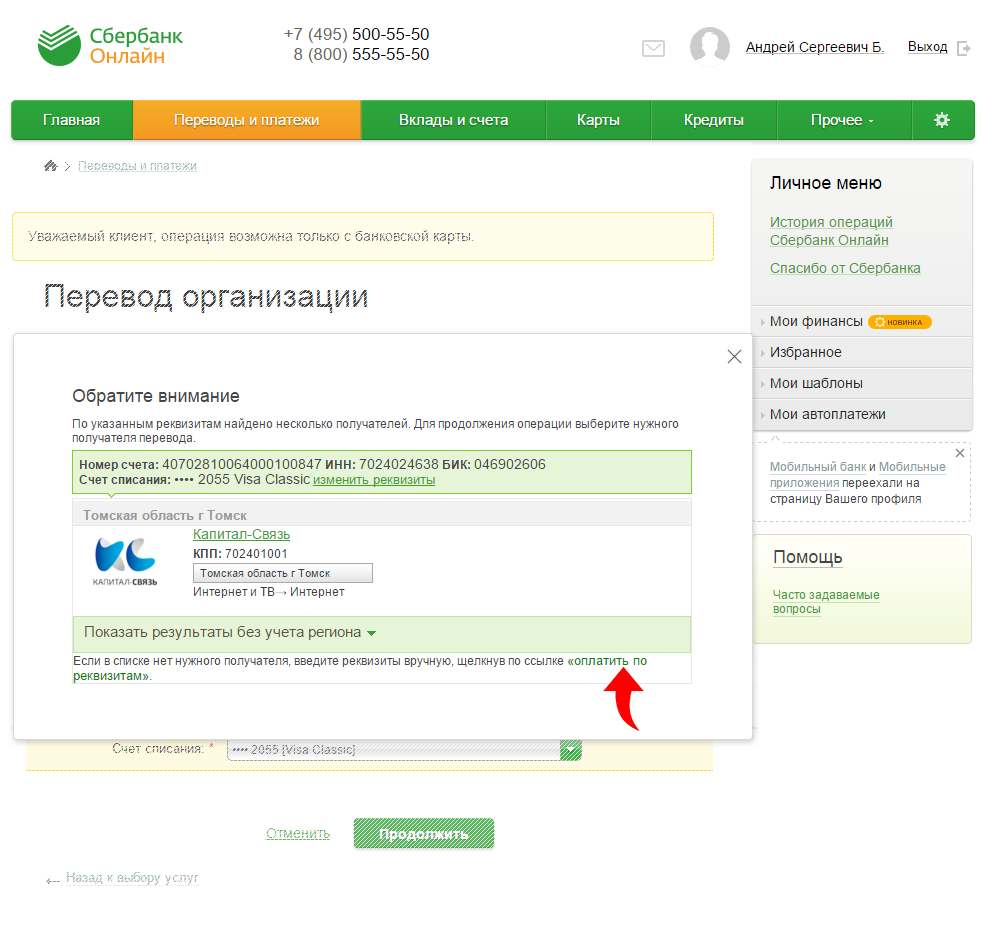Click the Продолжить button
988x932 pixels.
(424, 834)
